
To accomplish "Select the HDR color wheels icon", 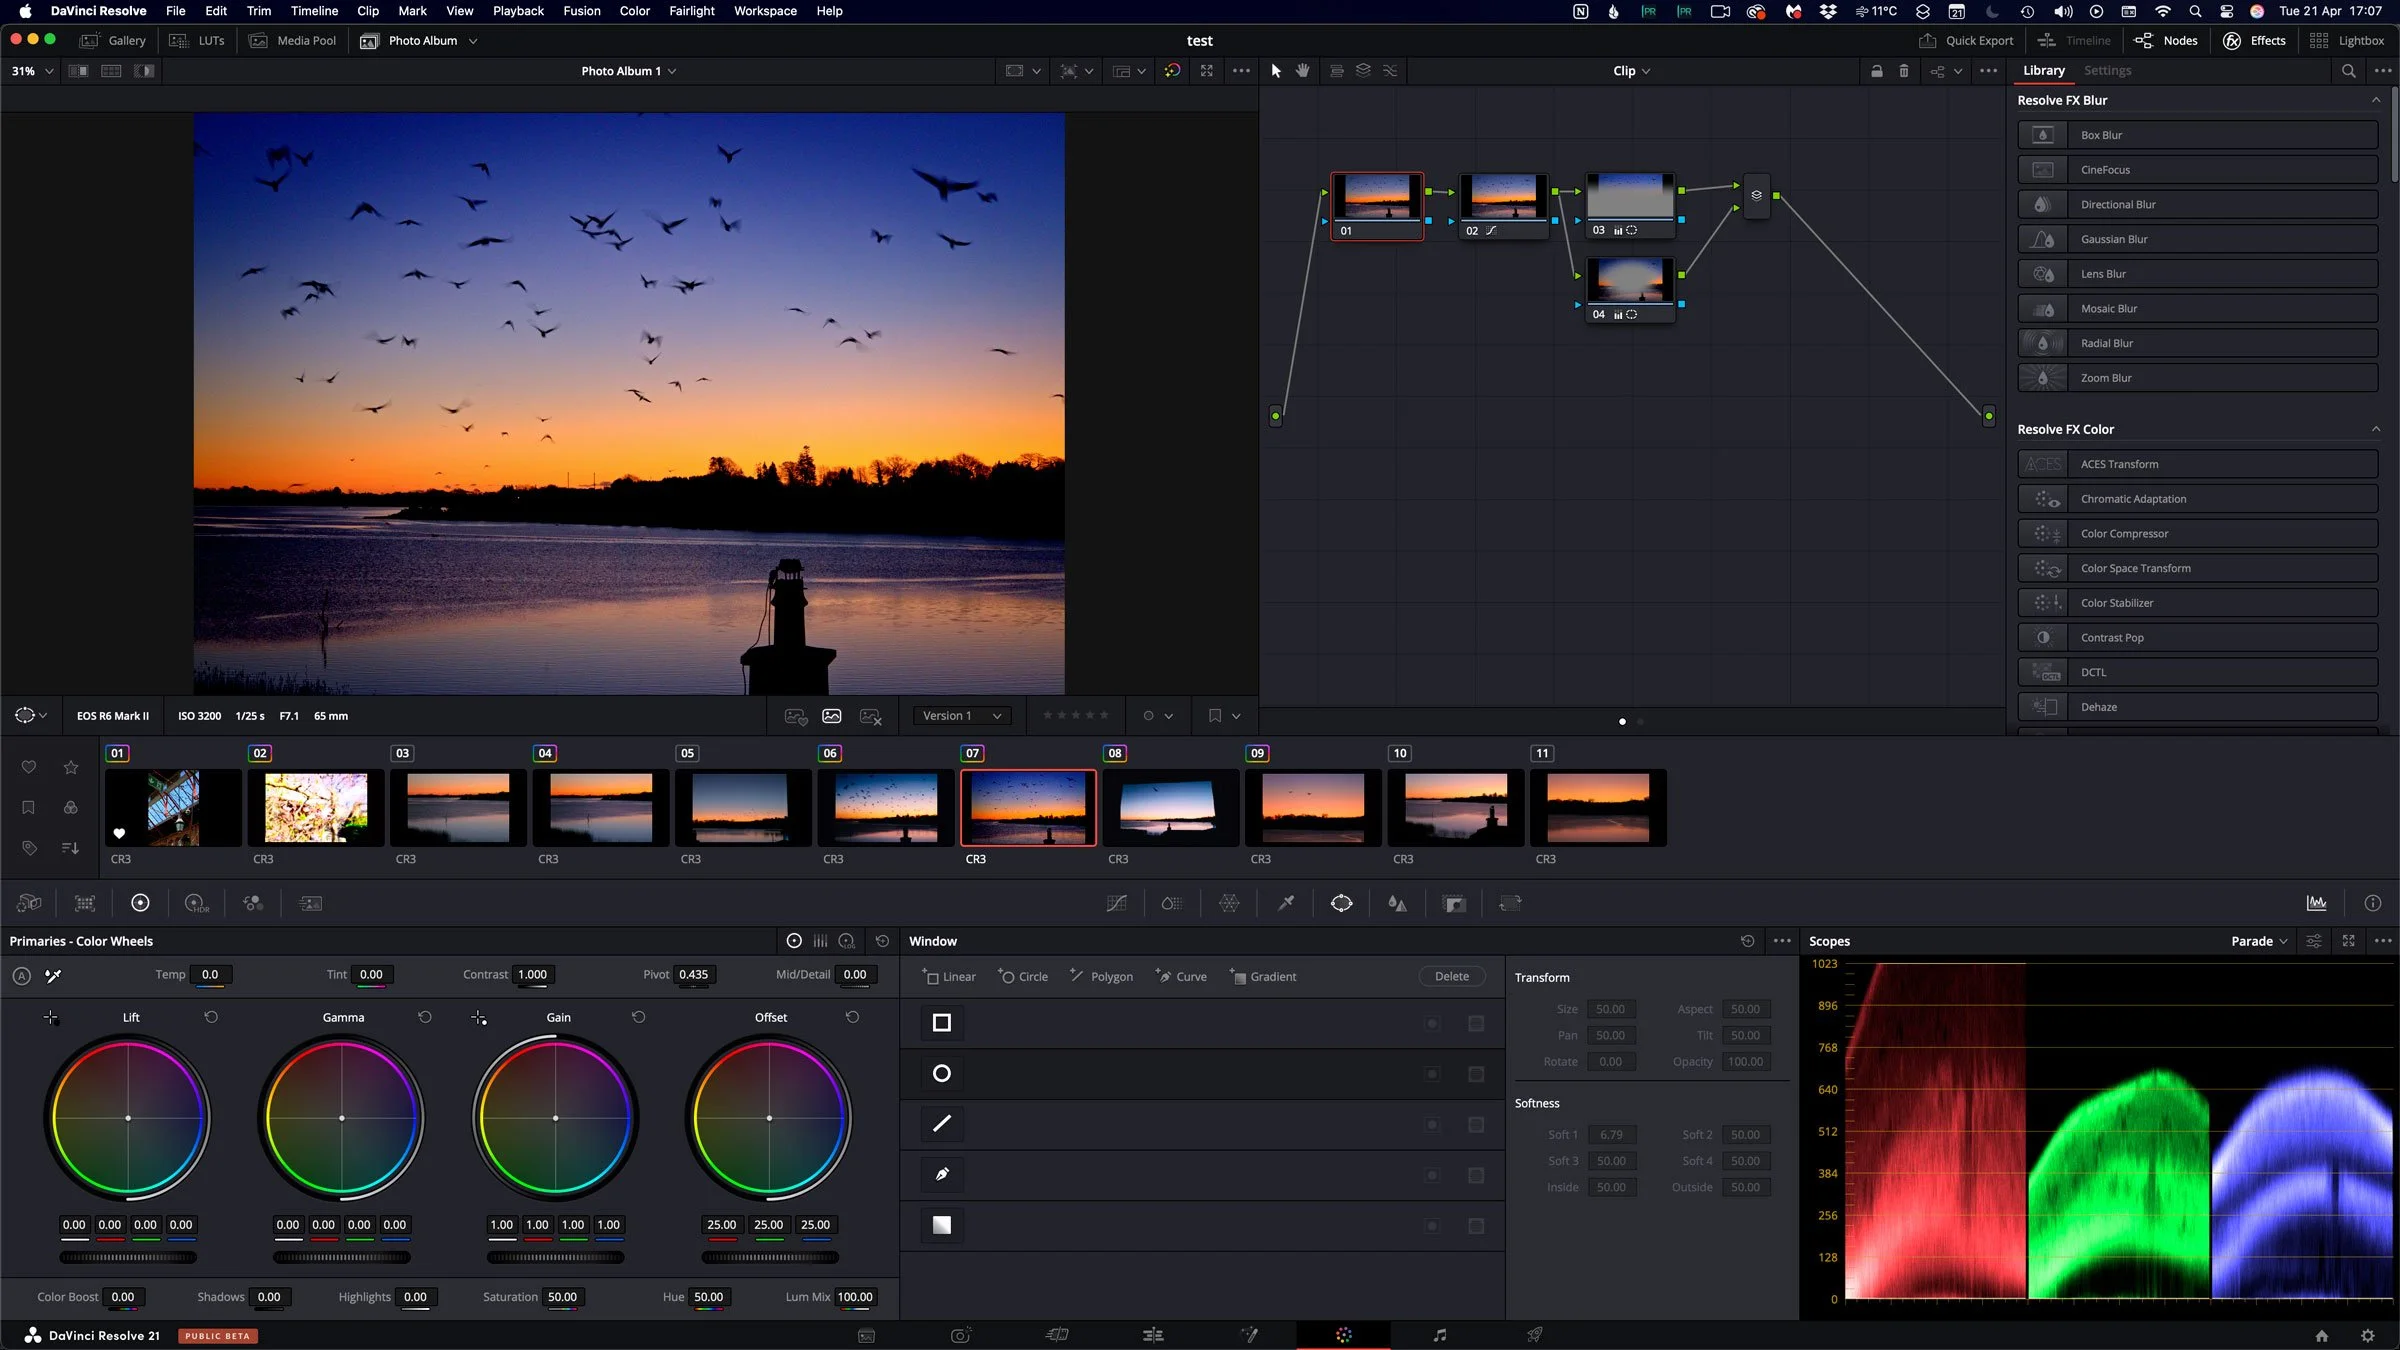I will click(196, 903).
